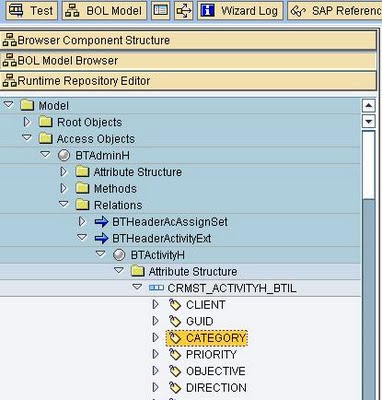
Task: Expand Attribute Structure under BTAdminH
Action: [64, 172]
